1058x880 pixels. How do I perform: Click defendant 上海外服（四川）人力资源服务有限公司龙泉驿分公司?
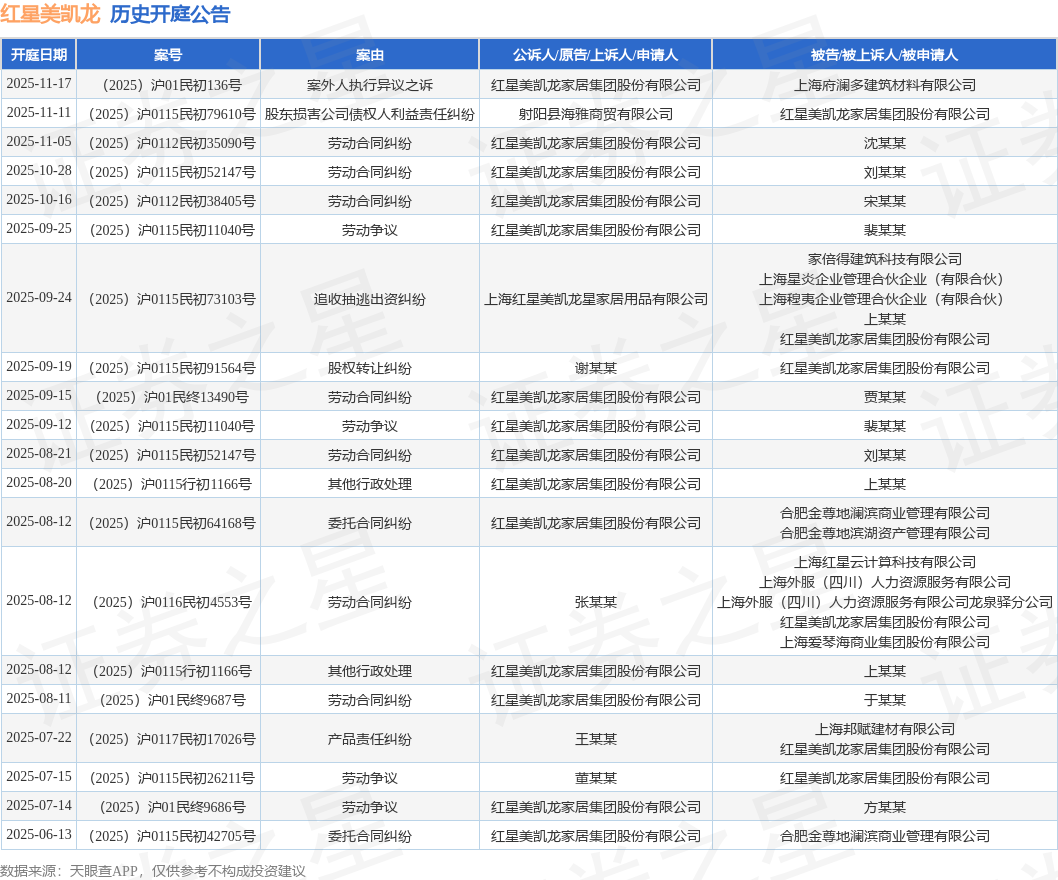click(885, 602)
